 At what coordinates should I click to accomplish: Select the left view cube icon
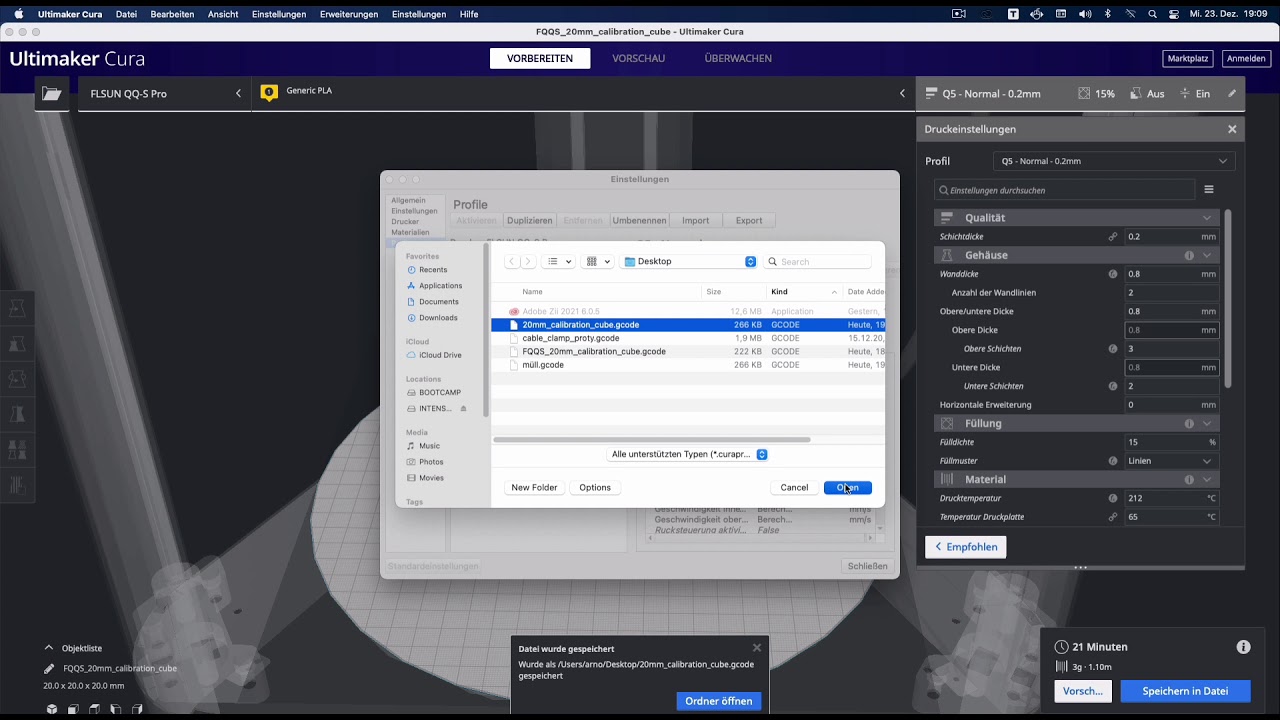point(116,709)
